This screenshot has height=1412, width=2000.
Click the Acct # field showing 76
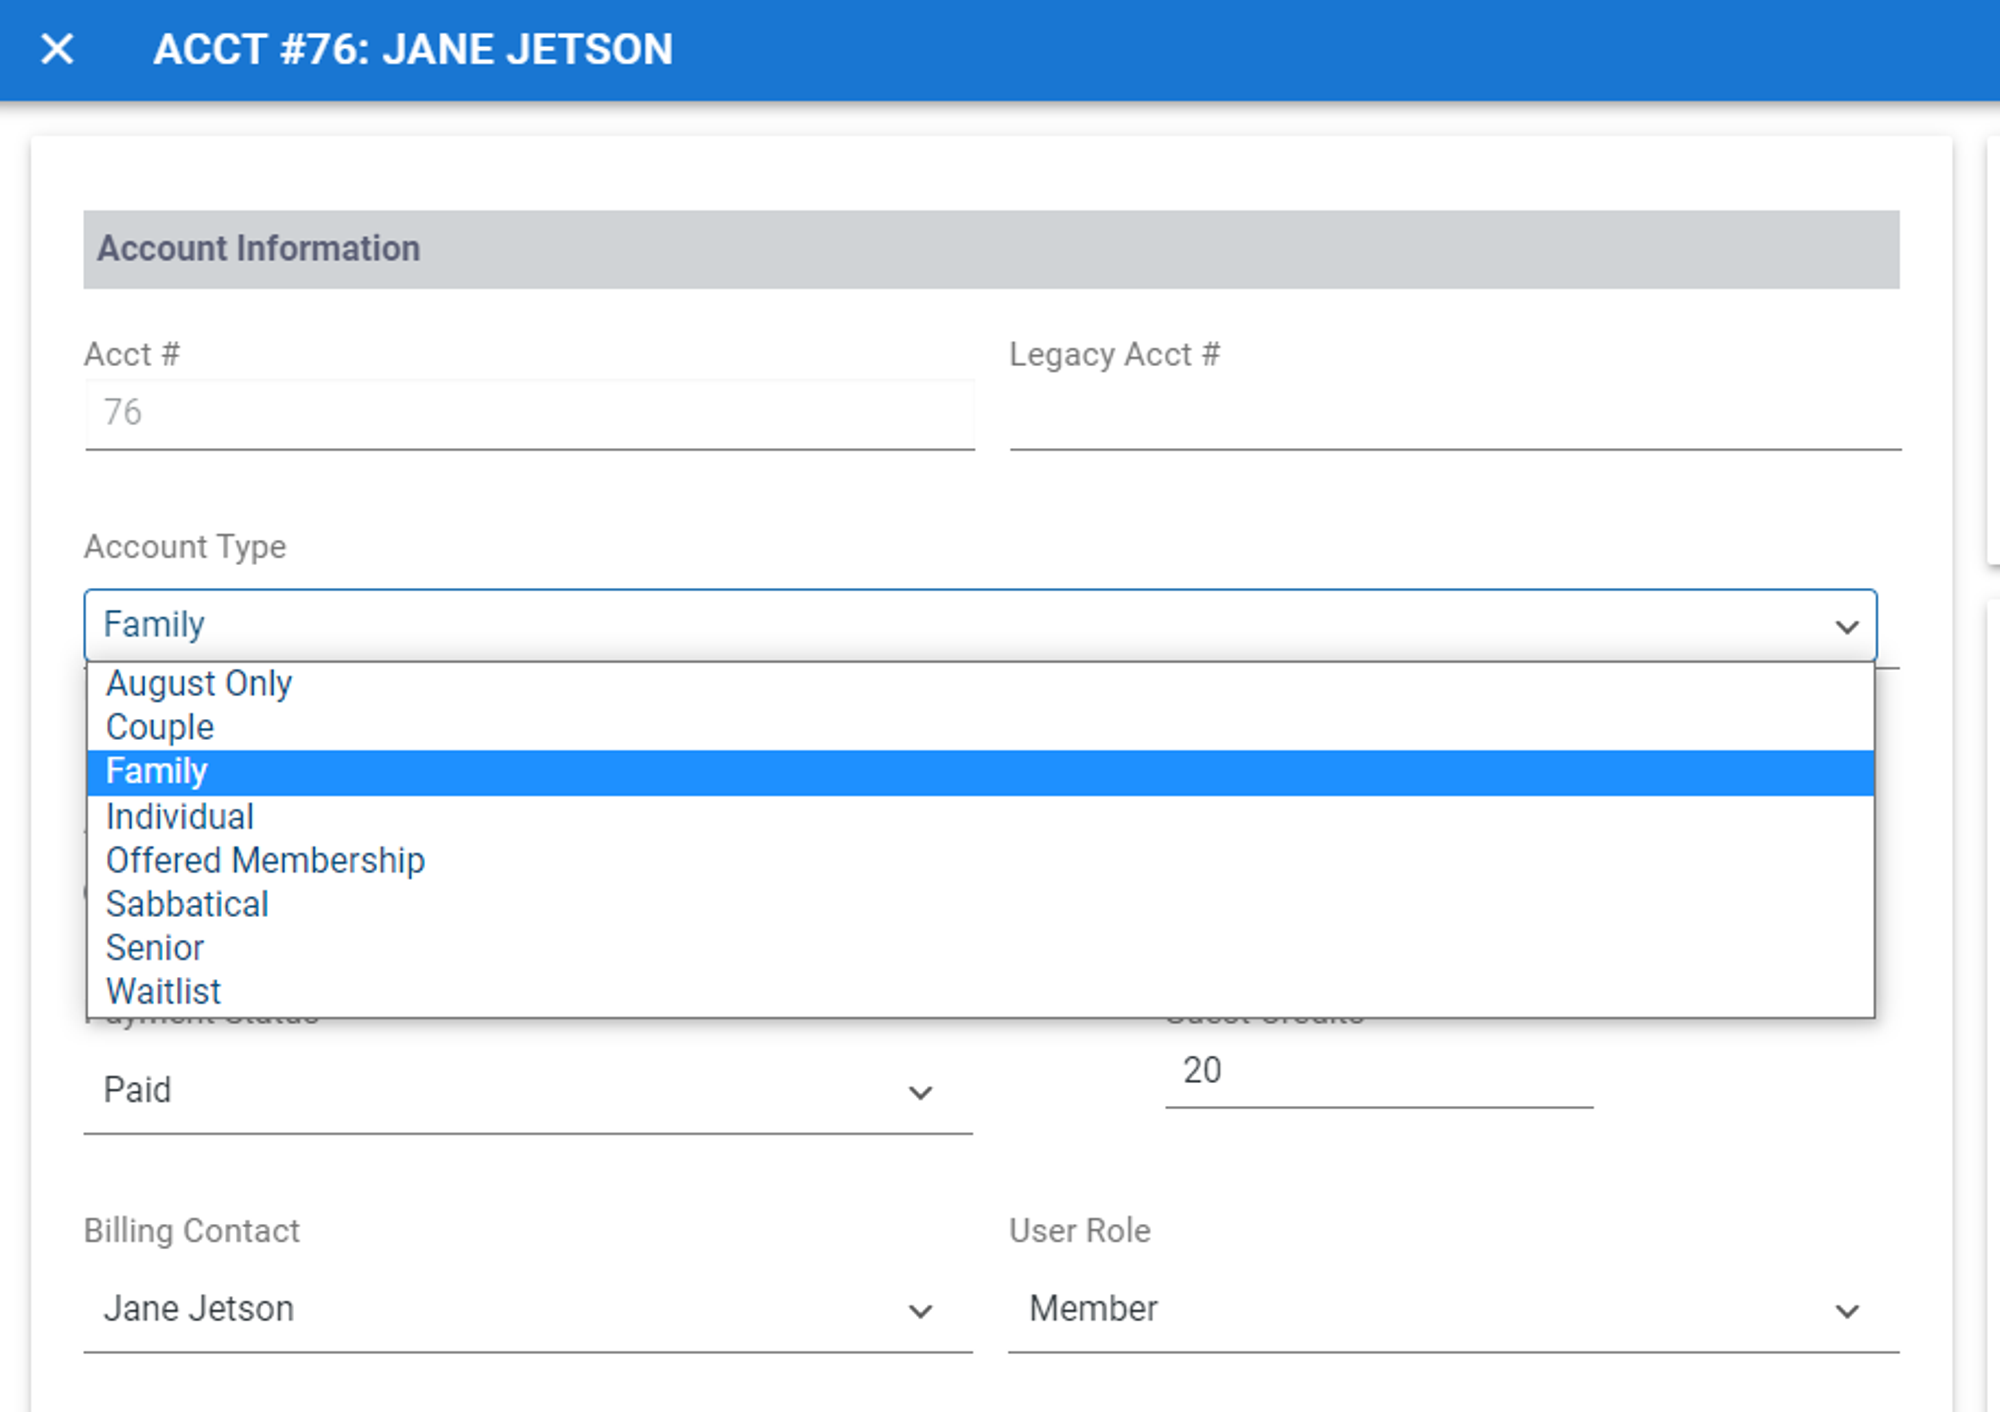pyautogui.click(x=529, y=414)
